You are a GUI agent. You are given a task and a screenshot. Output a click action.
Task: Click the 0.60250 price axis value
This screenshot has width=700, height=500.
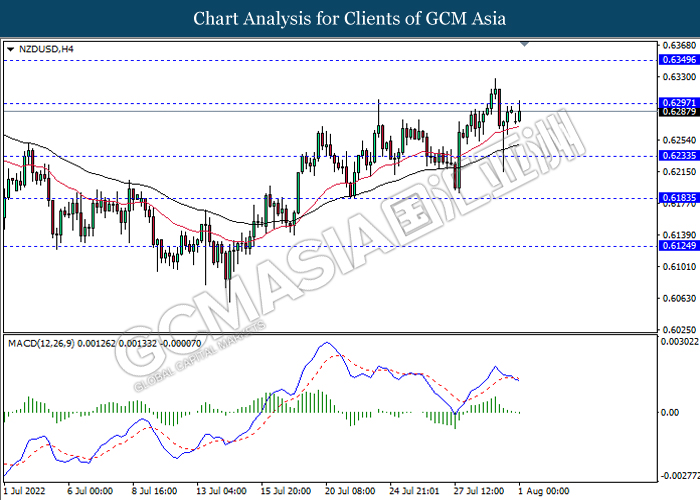[679, 330]
